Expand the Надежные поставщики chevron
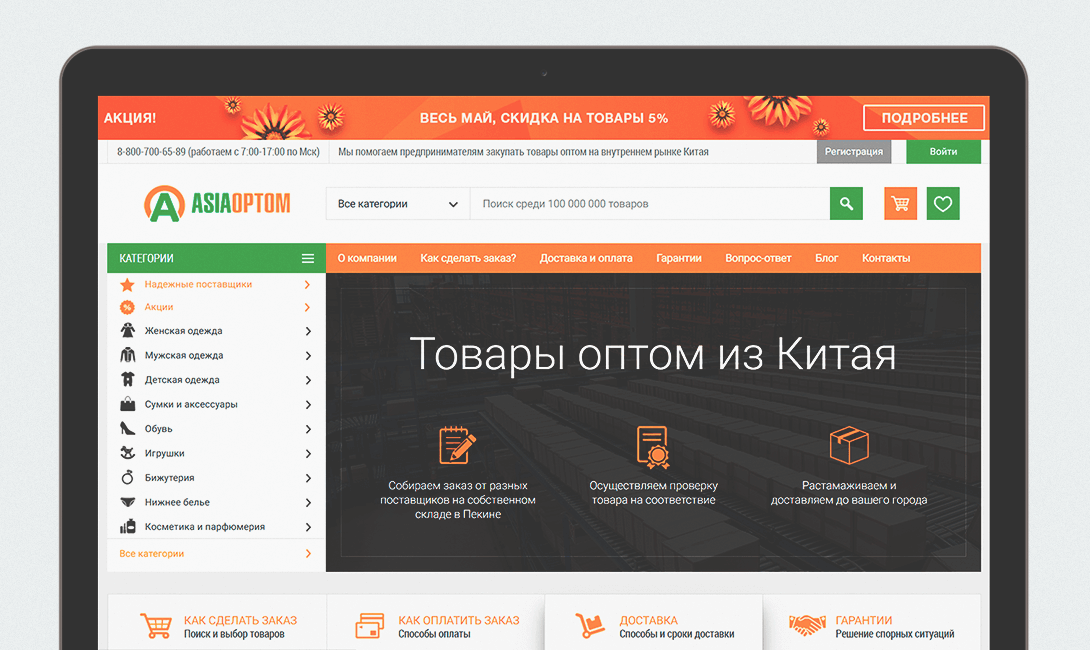Screen dimensions: 1090x650 point(307,285)
